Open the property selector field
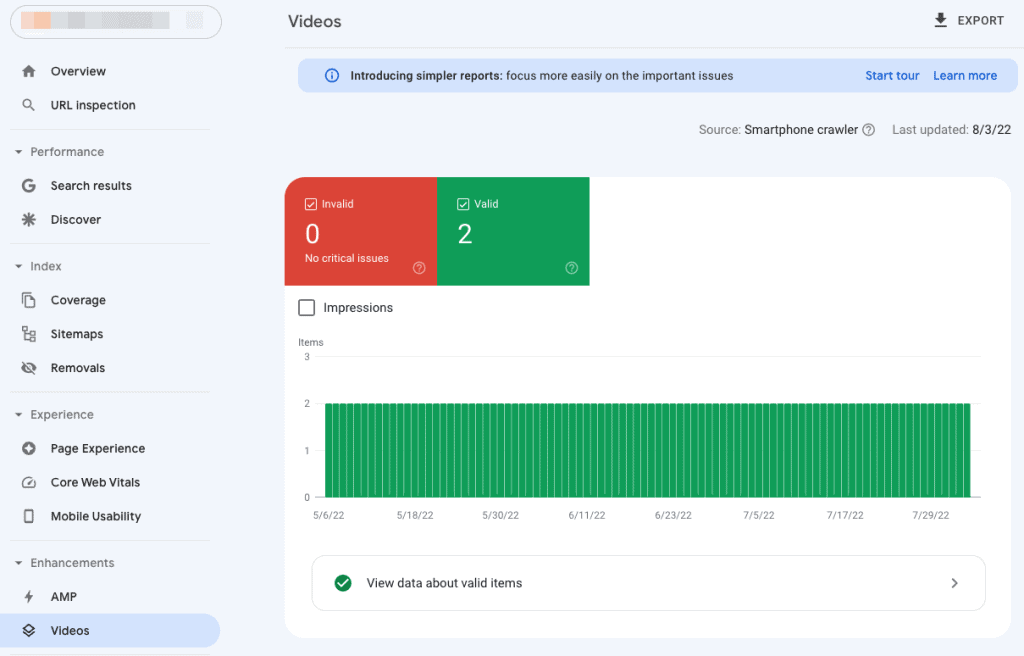 click(115, 21)
